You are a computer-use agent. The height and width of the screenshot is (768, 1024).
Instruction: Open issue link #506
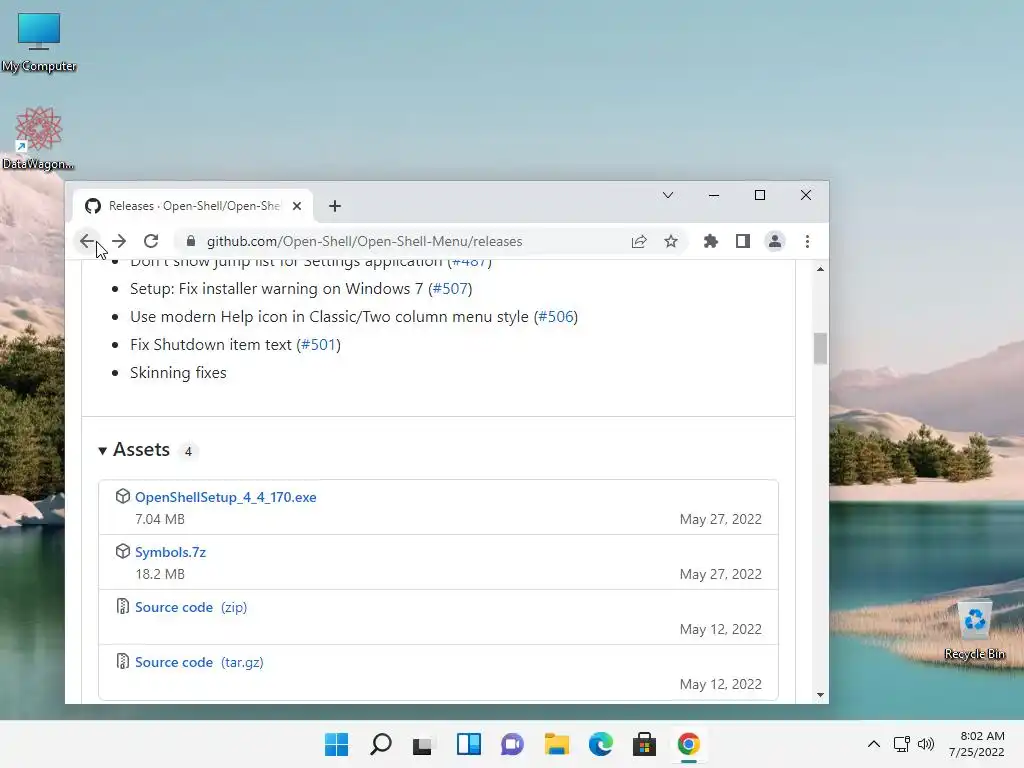tap(556, 317)
